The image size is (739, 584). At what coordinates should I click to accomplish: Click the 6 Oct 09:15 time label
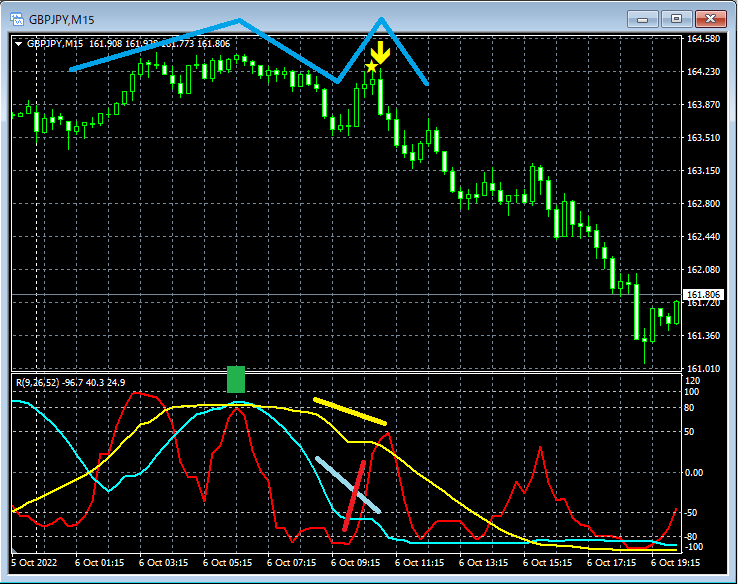(x=355, y=563)
